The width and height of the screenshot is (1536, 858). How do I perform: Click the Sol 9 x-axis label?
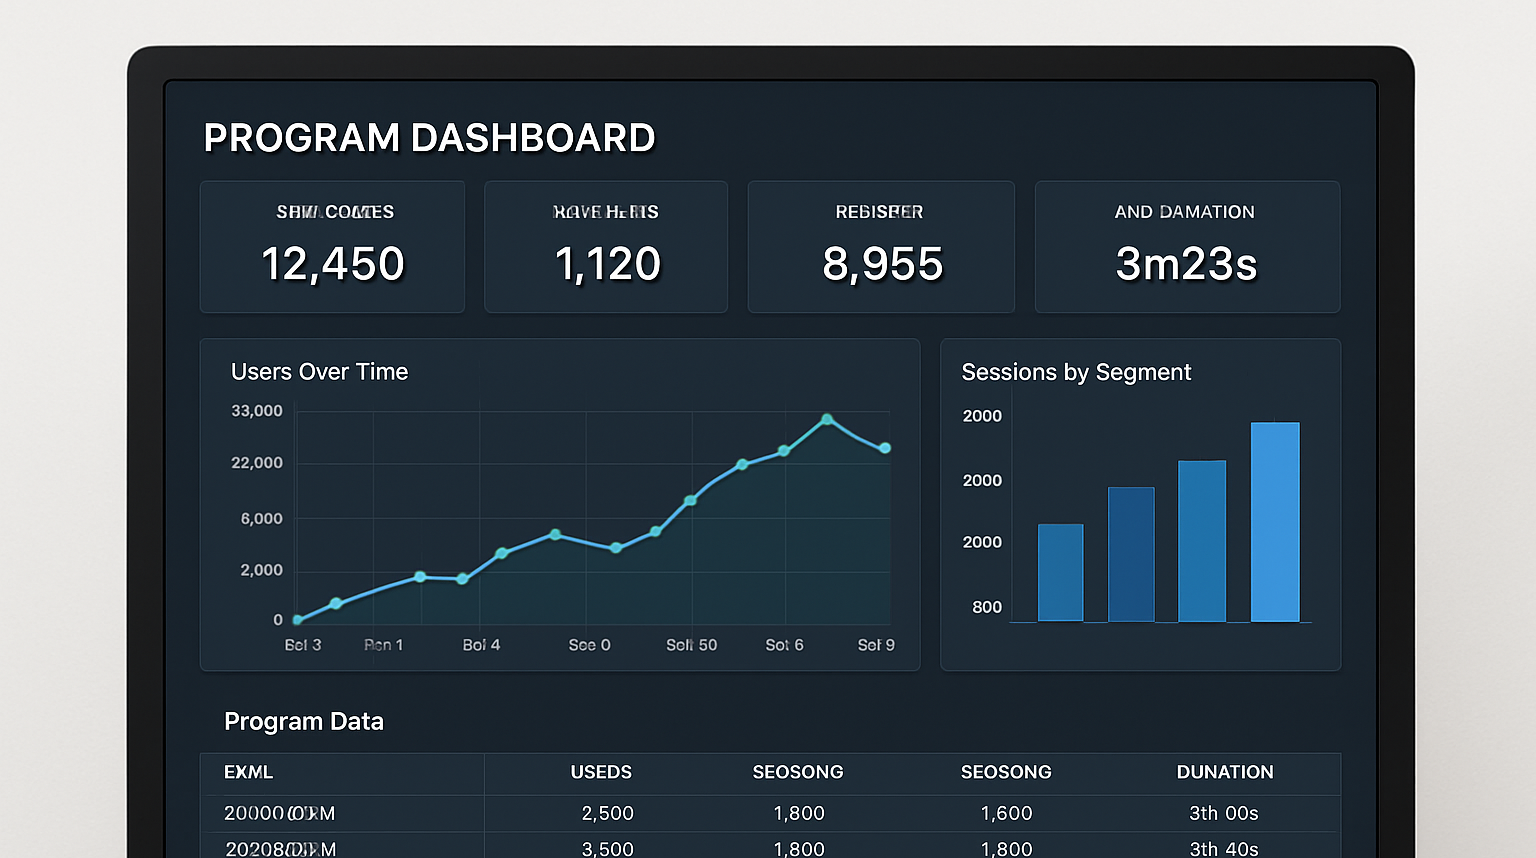(x=876, y=645)
